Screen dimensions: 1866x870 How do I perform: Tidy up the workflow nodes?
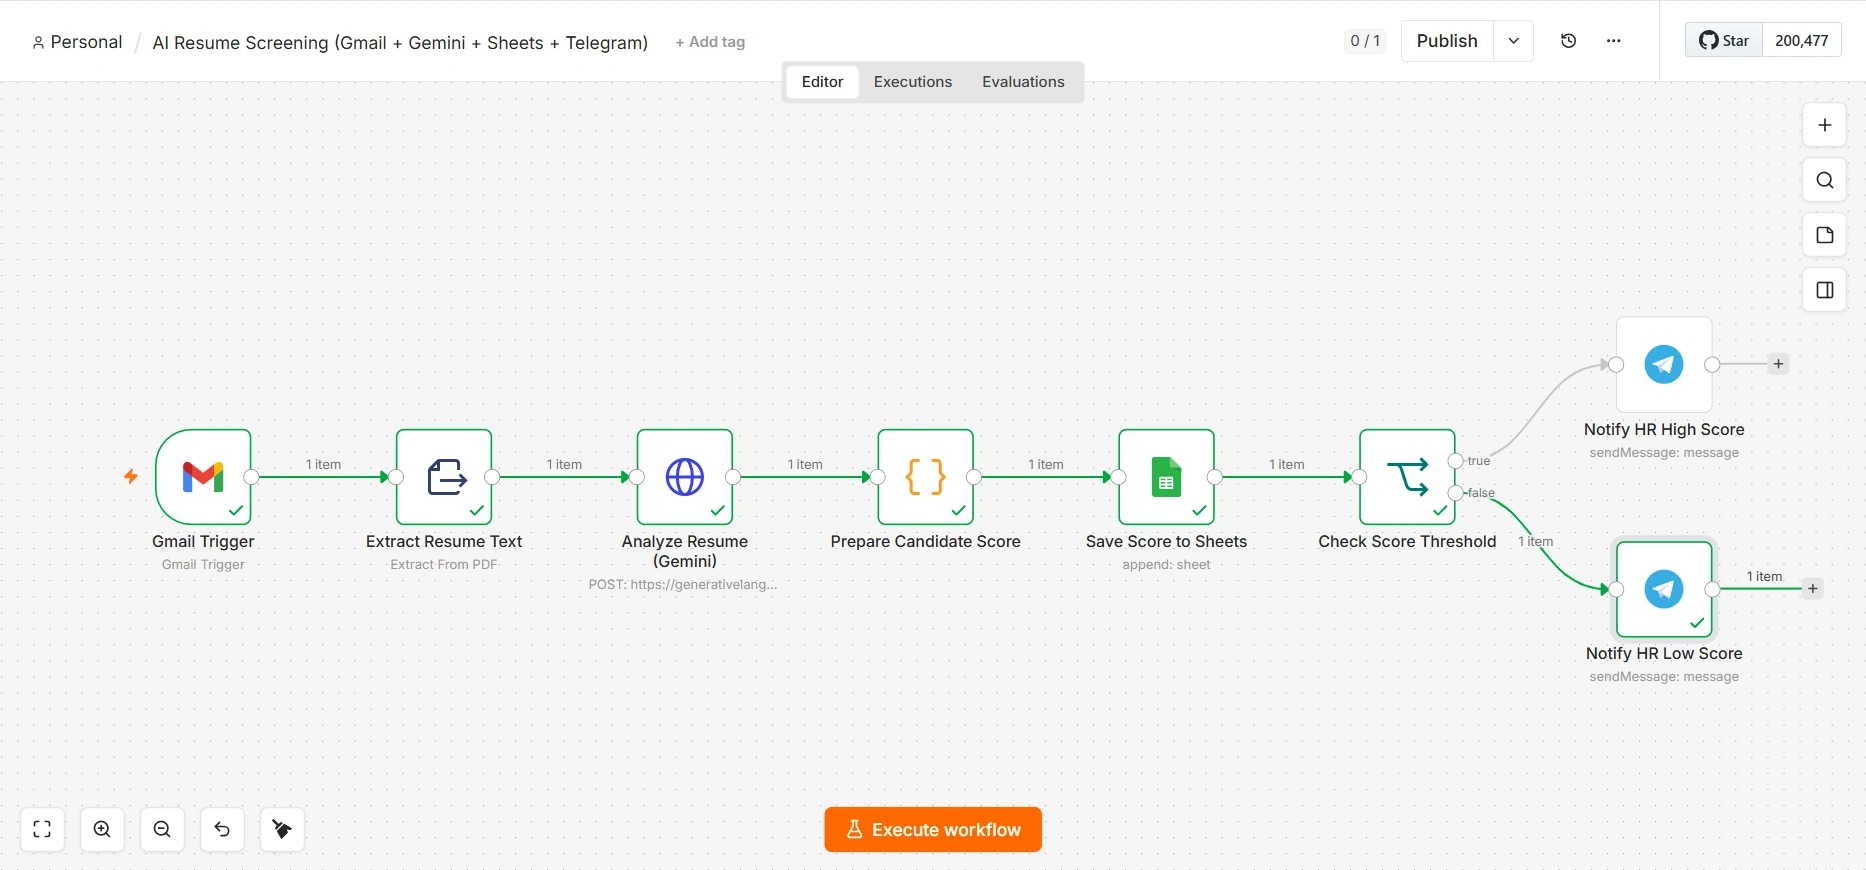click(x=282, y=829)
